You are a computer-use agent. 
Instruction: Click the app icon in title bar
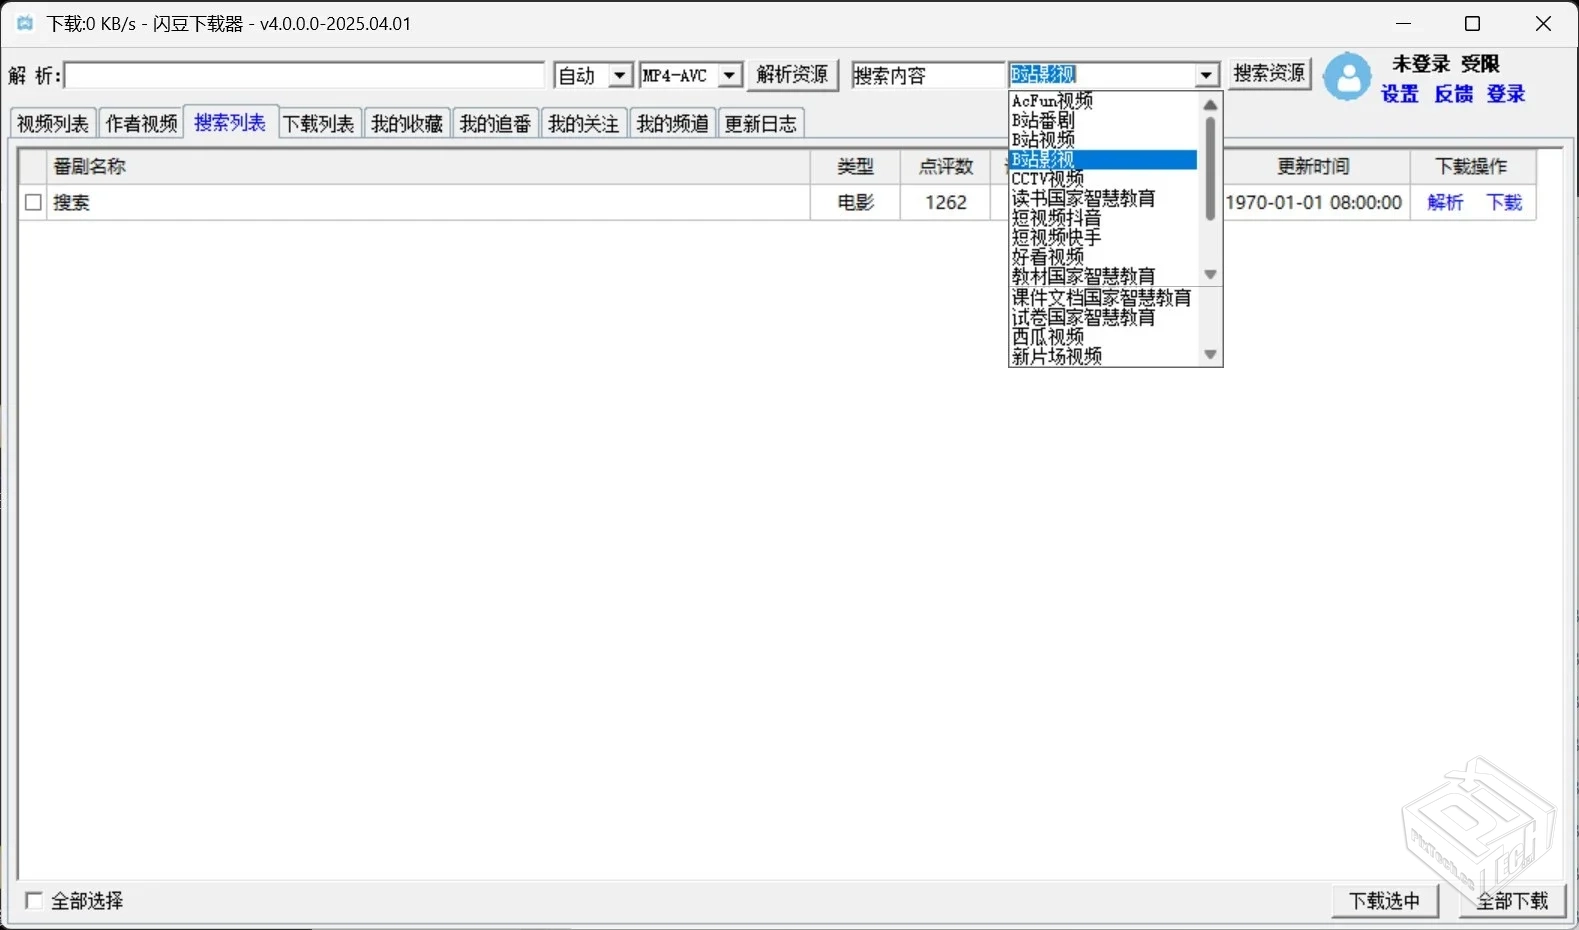click(25, 23)
